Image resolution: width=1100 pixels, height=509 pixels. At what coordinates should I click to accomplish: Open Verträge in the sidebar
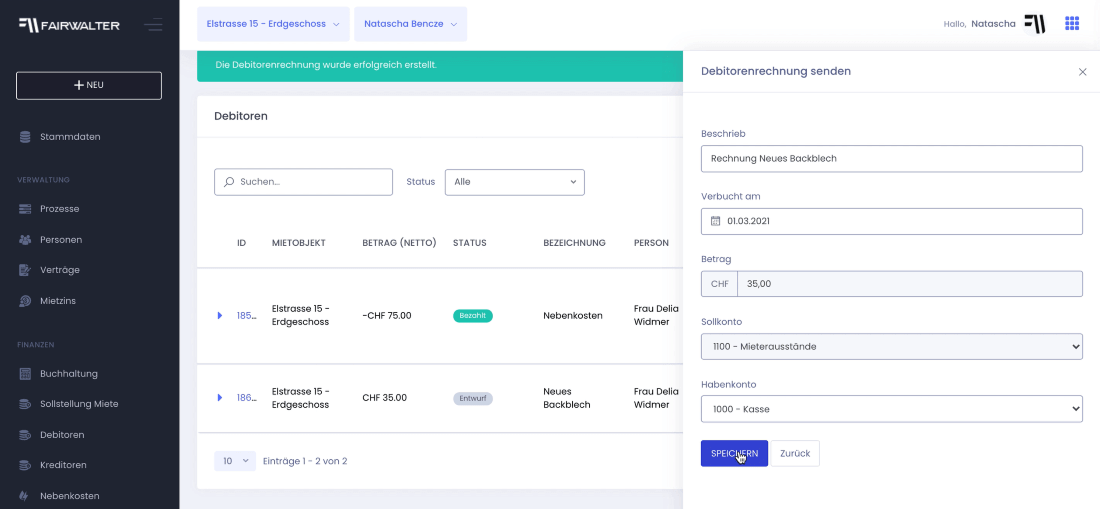(60, 270)
